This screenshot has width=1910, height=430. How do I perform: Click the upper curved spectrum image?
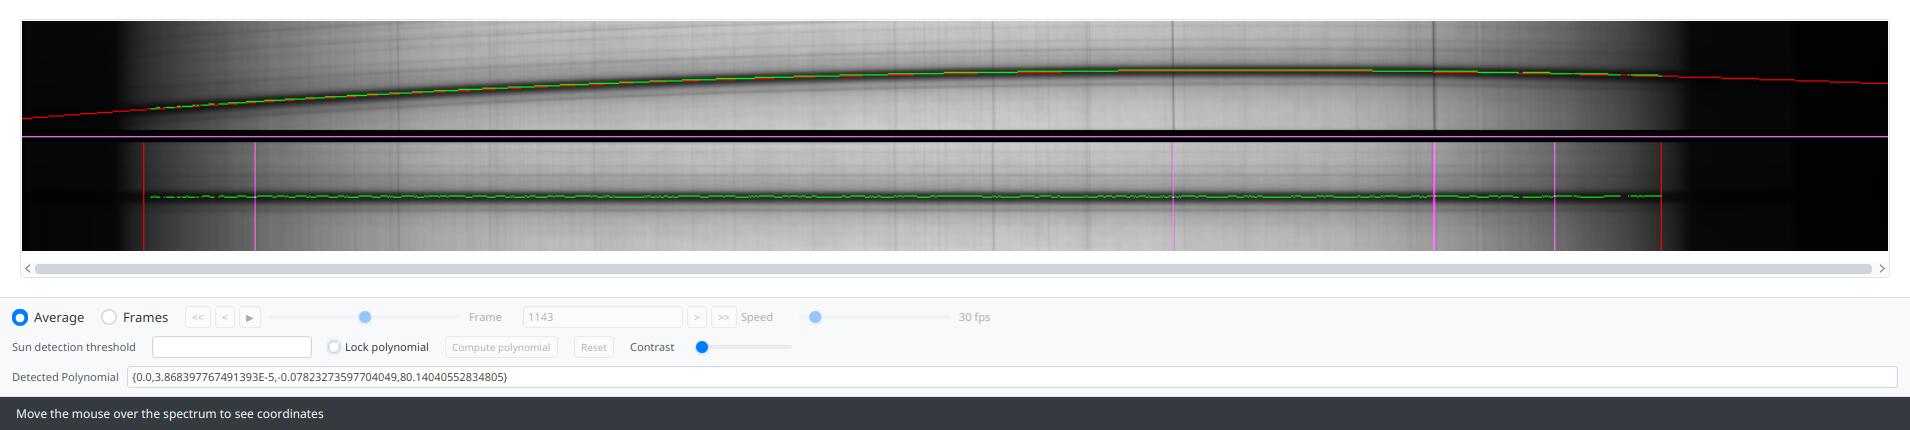955,76
